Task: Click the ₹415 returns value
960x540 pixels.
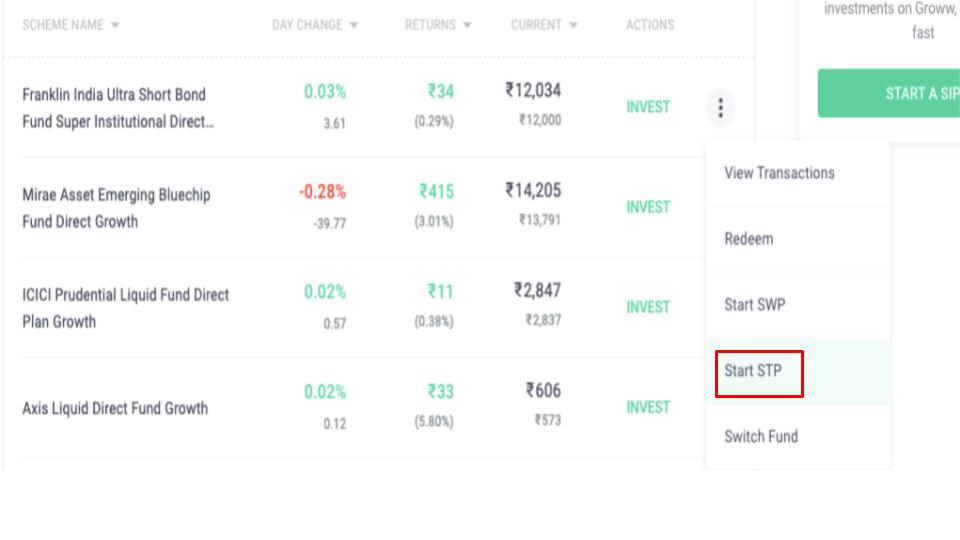Action: [437, 192]
